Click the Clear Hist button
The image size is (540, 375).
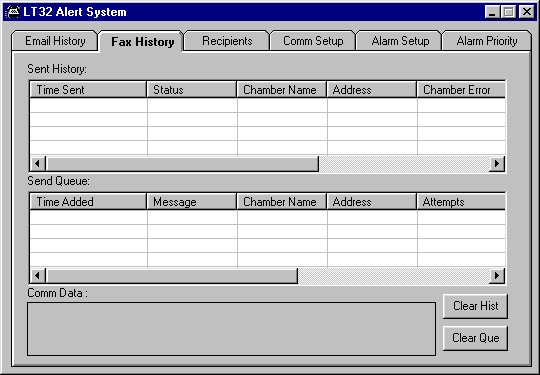tap(475, 306)
